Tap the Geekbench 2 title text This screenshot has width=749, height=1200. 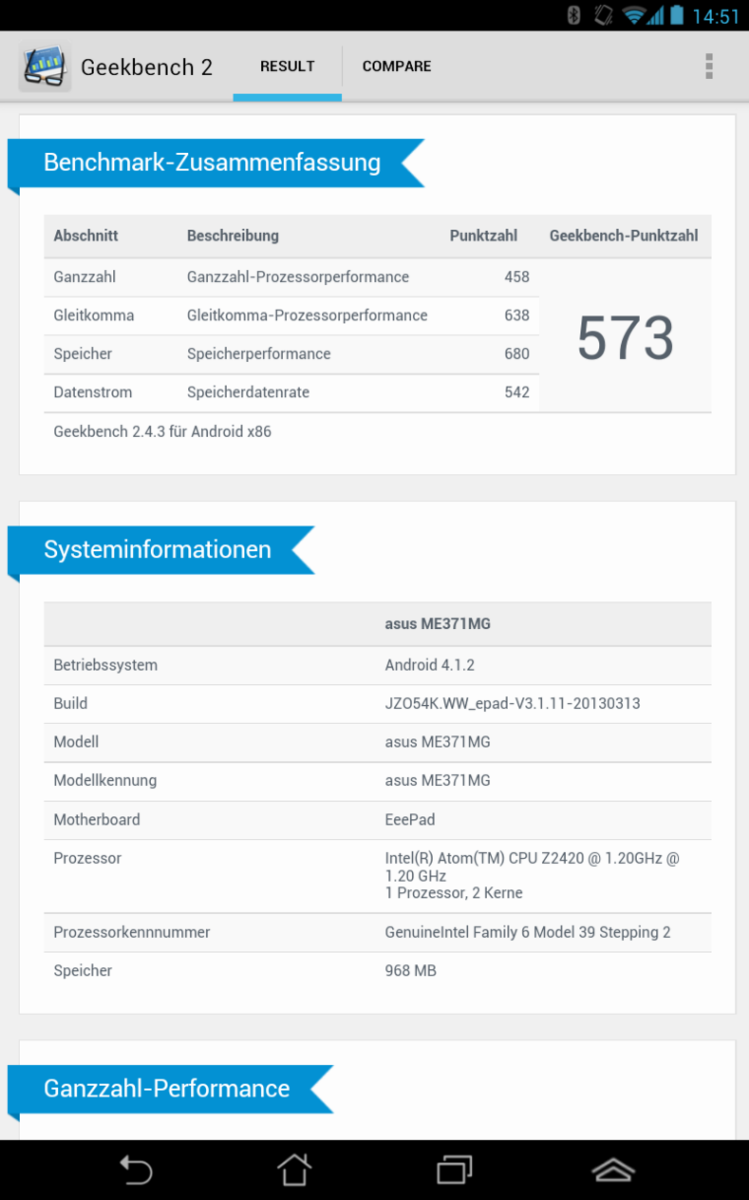(146, 68)
